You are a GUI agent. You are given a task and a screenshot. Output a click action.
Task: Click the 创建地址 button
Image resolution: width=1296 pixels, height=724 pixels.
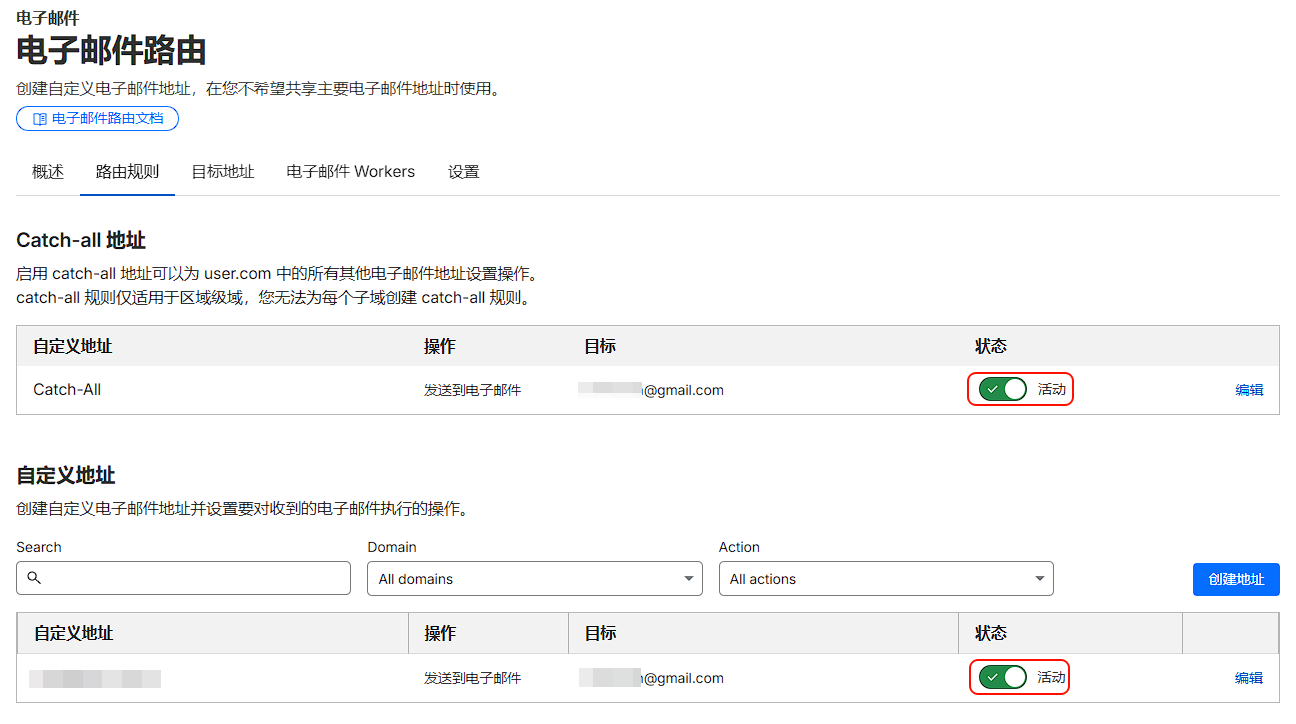(1236, 578)
